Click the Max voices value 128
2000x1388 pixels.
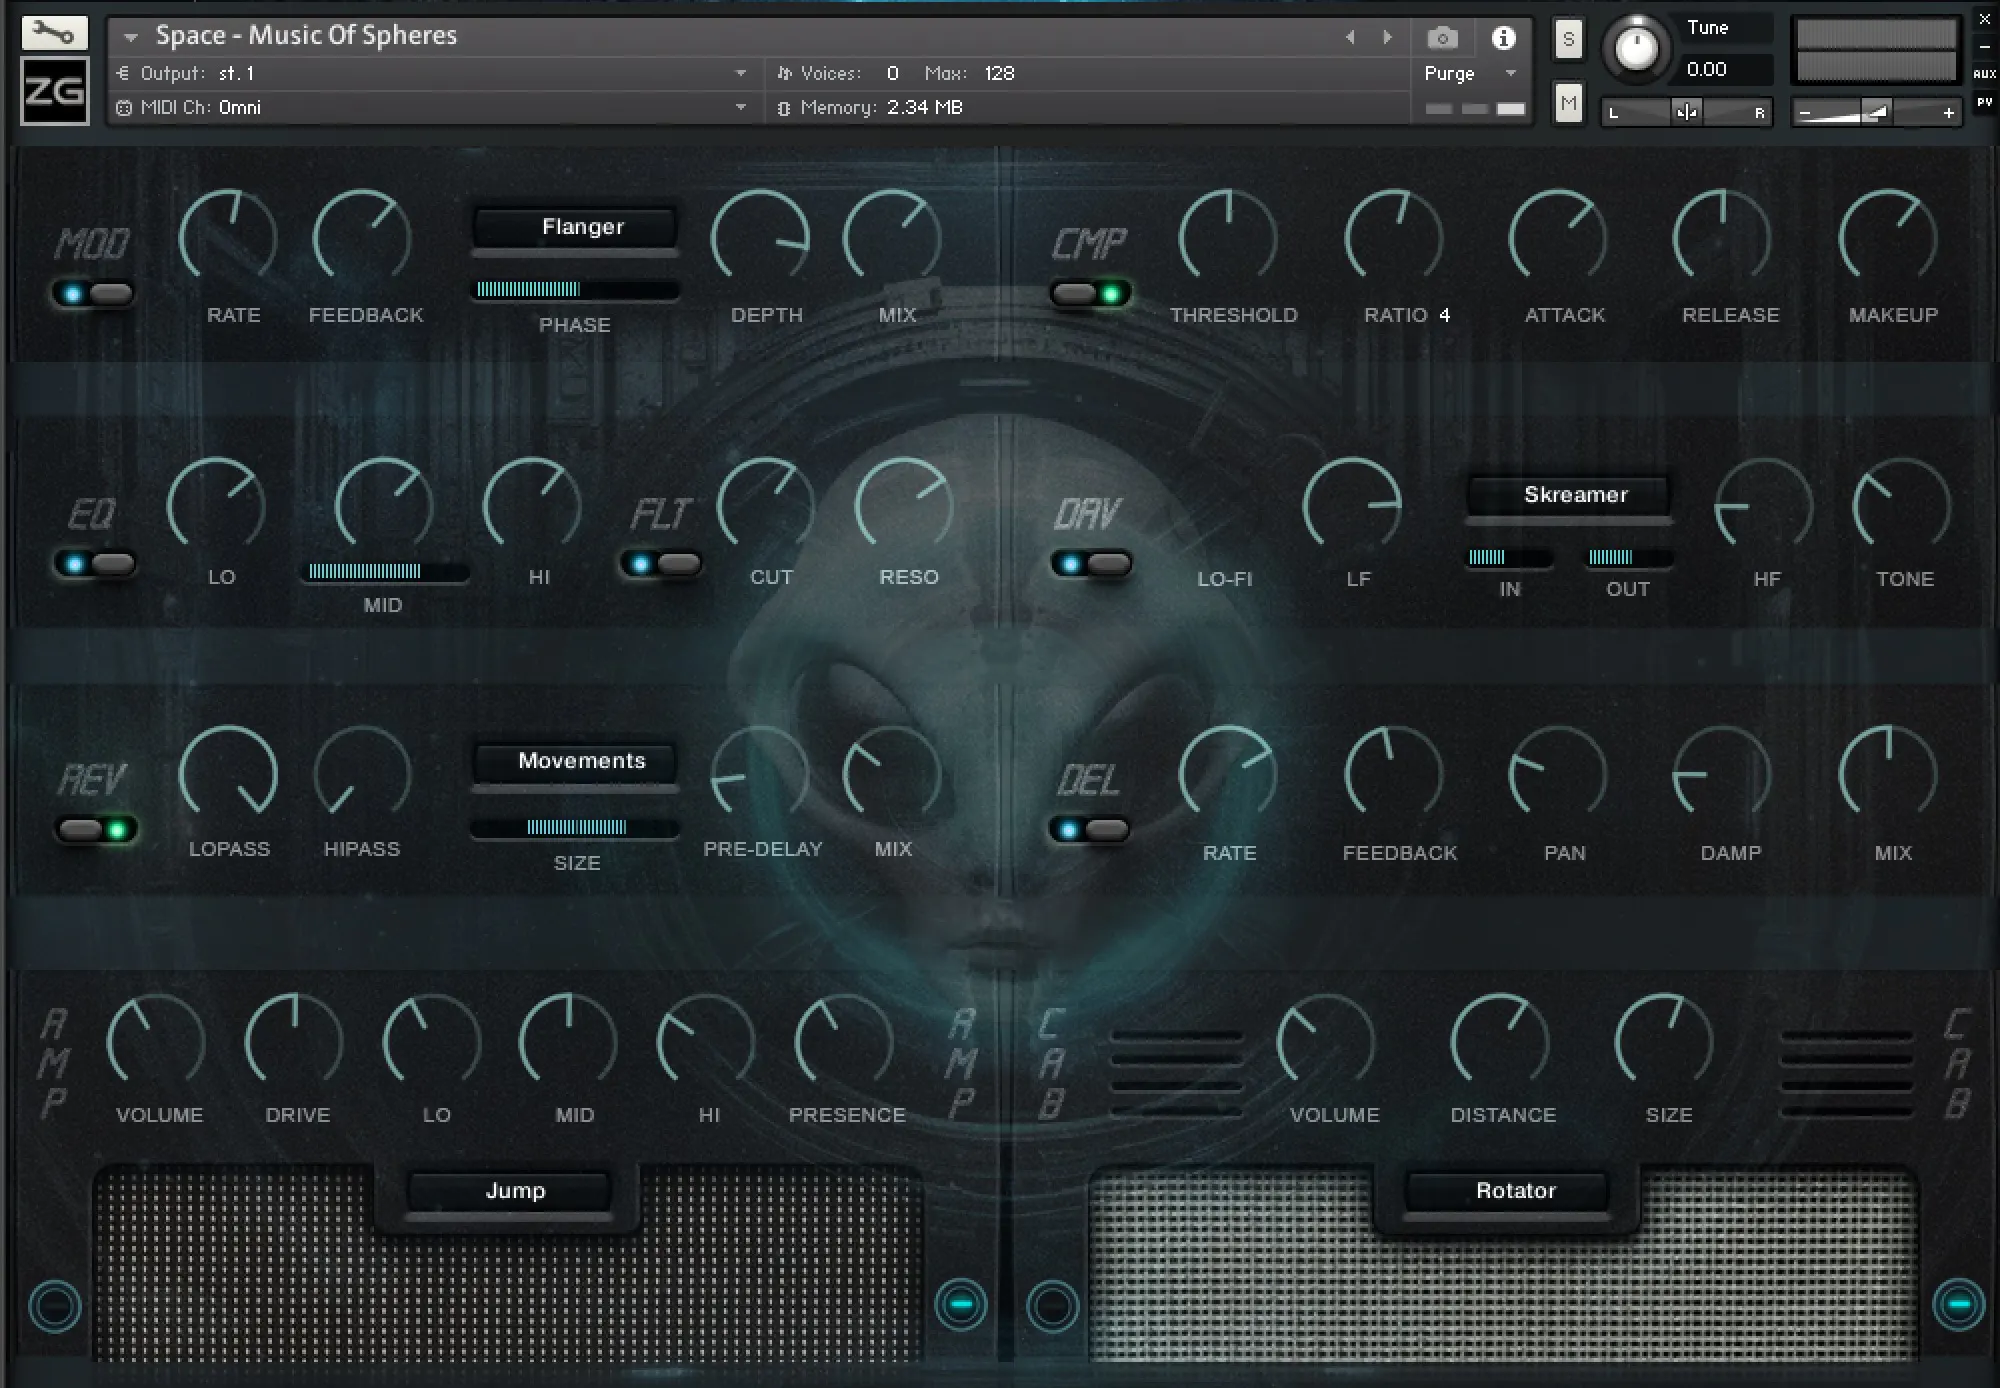(x=998, y=73)
